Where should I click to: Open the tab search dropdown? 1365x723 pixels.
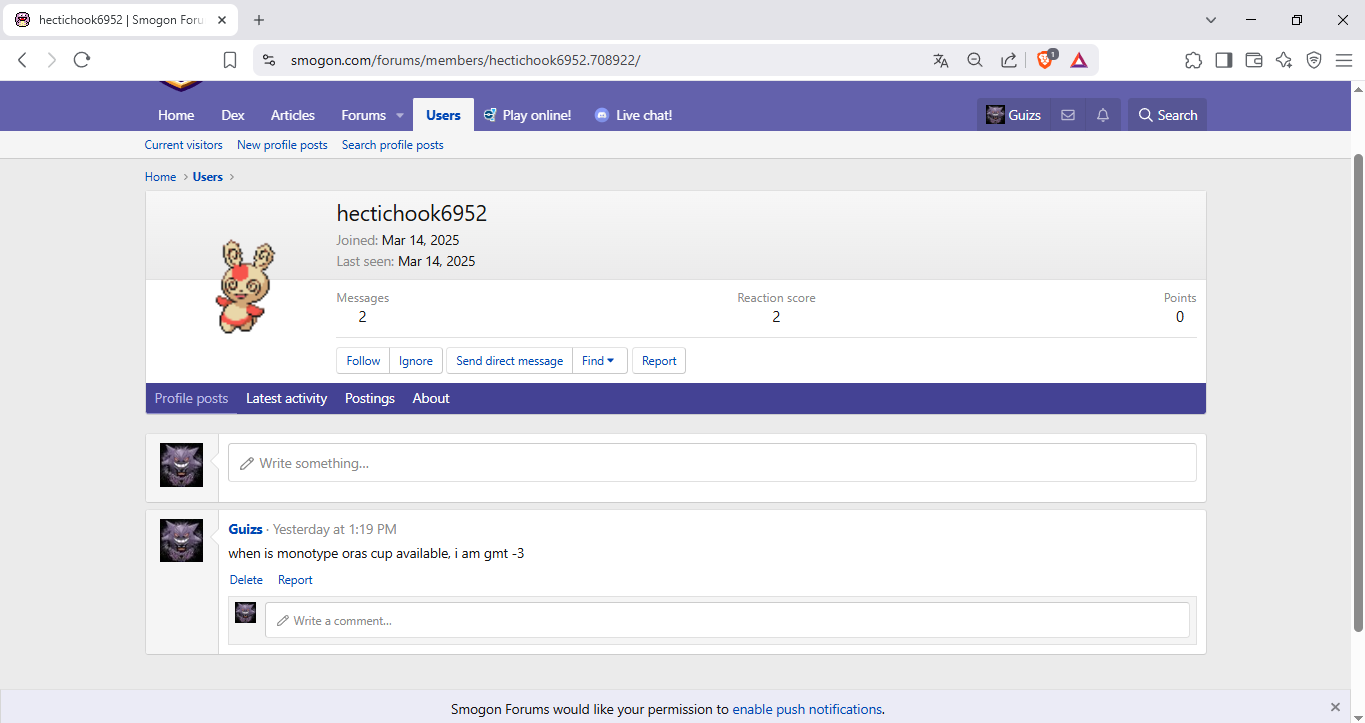(x=1211, y=20)
